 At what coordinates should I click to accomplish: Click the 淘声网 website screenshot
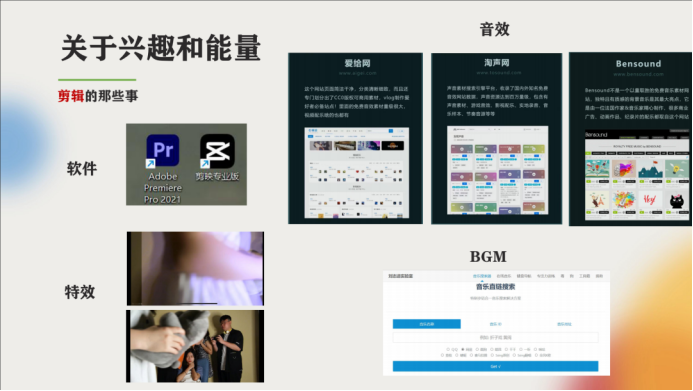pos(498,170)
